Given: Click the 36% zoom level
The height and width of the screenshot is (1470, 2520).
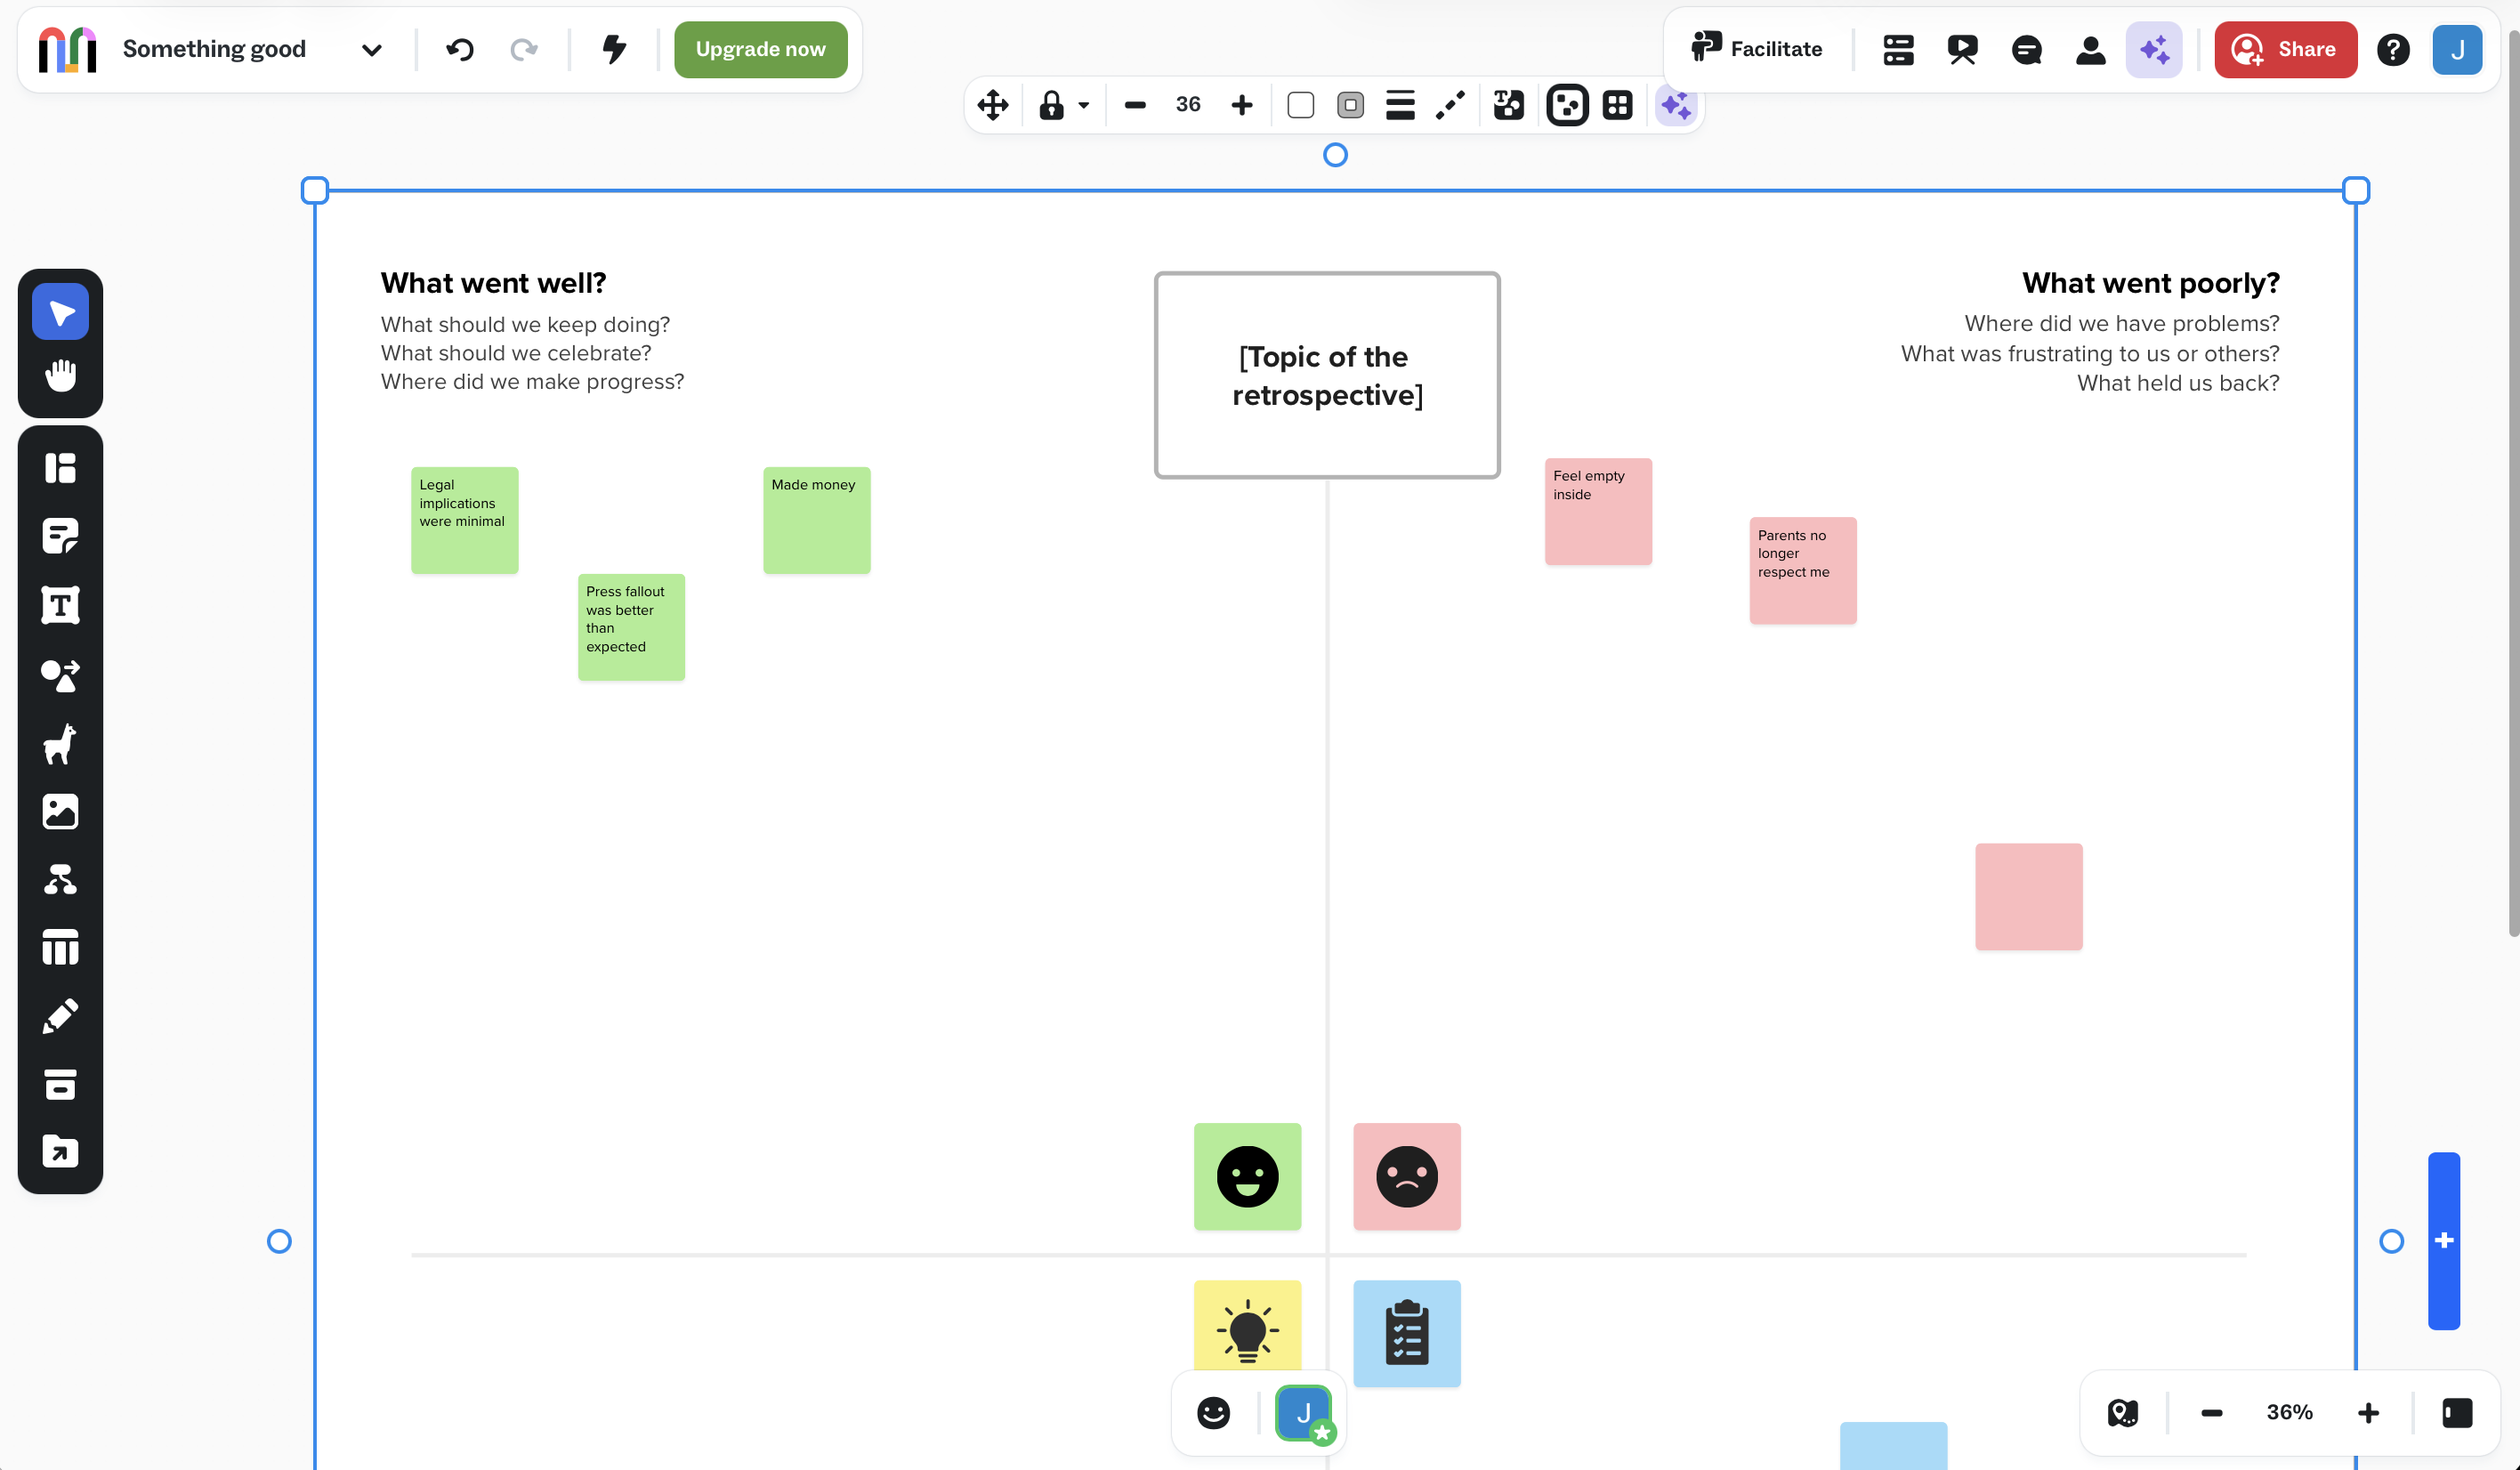Looking at the screenshot, I should click(2289, 1412).
